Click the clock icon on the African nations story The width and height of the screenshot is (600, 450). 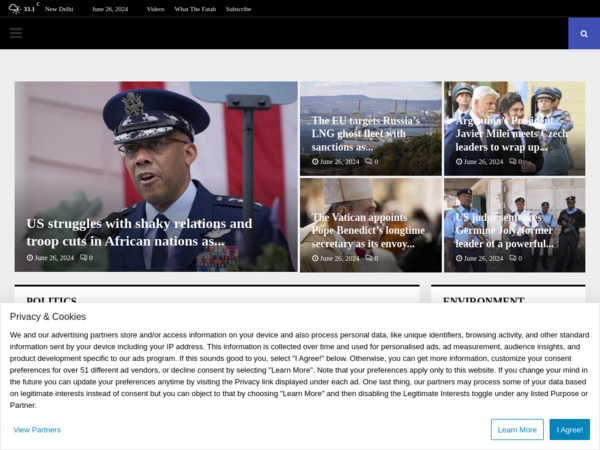pyautogui.click(x=30, y=258)
